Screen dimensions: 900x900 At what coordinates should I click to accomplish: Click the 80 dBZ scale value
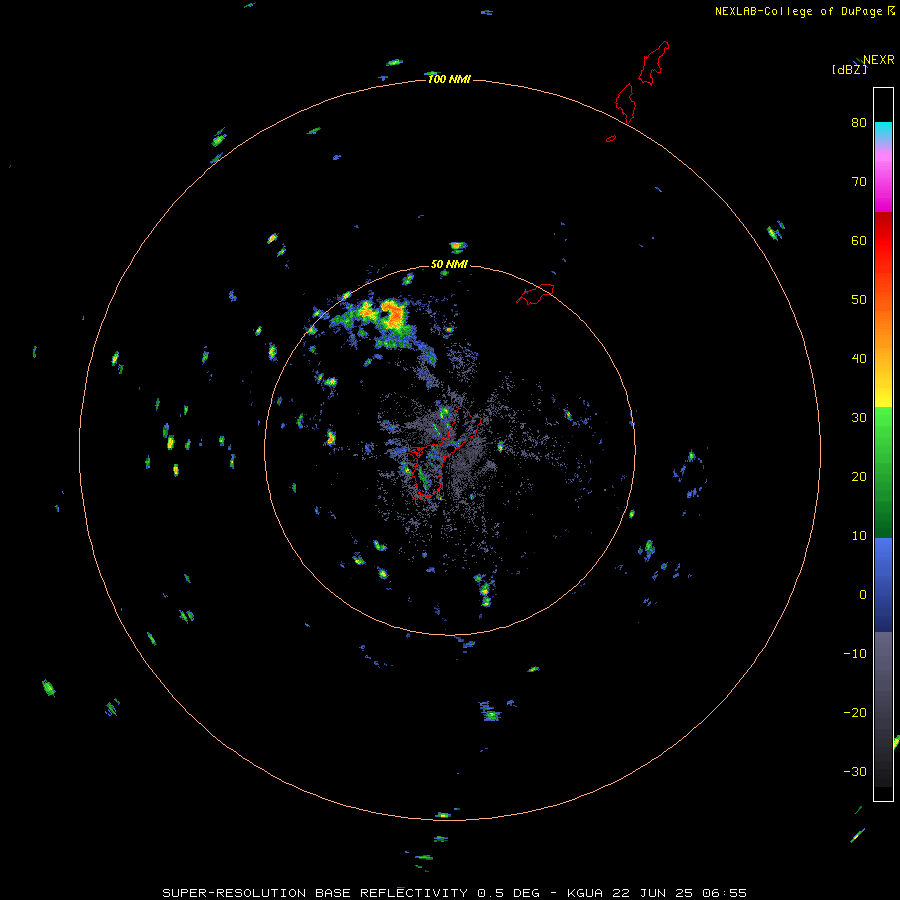[859, 122]
